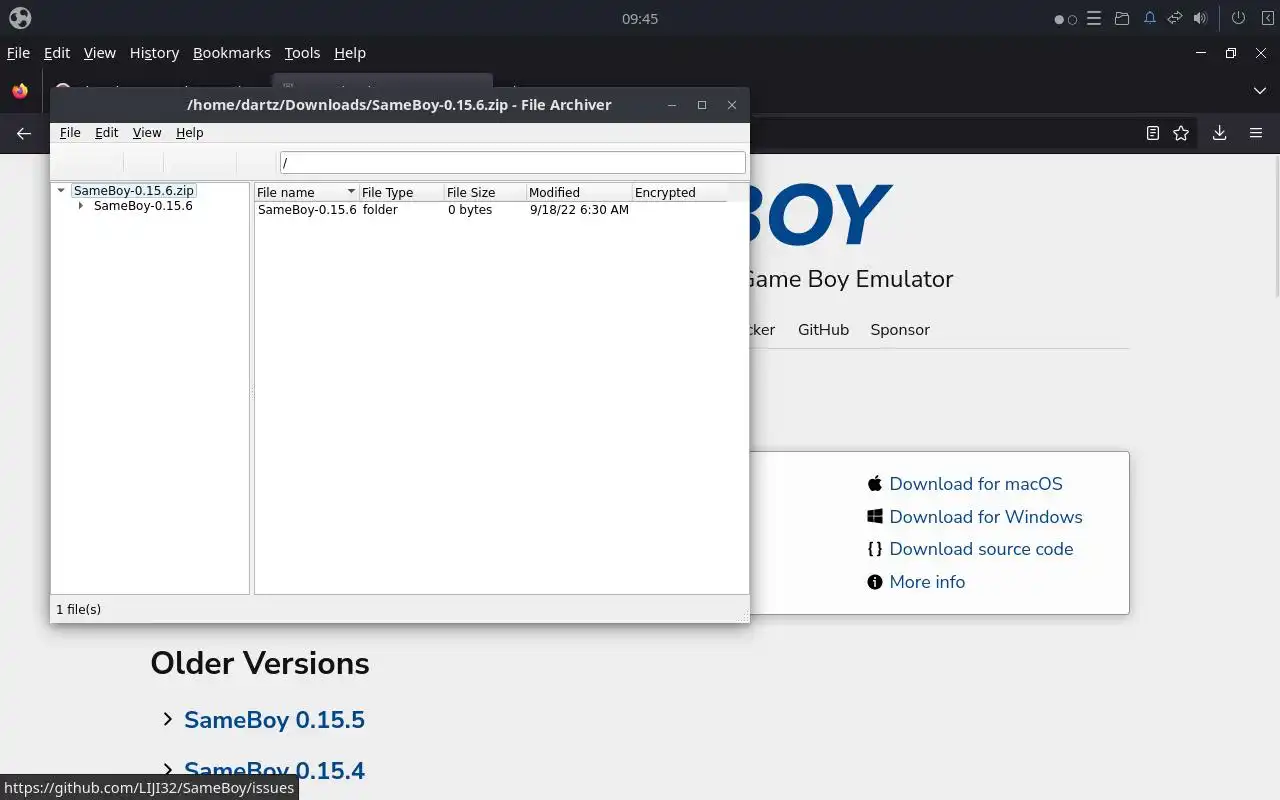Open the network arrows tray icon
The height and width of the screenshot is (800, 1280).
[1175, 18]
